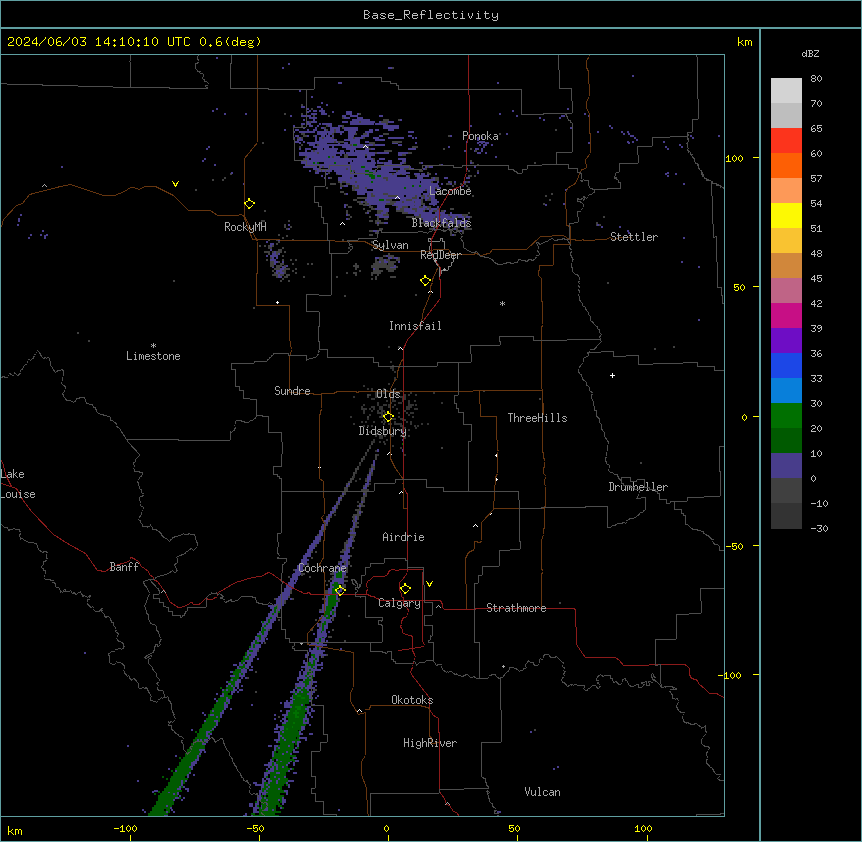This screenshot has width=862, height=842.
Task: Click the yellow v marker east of Calgary
Action: [429, 584]
